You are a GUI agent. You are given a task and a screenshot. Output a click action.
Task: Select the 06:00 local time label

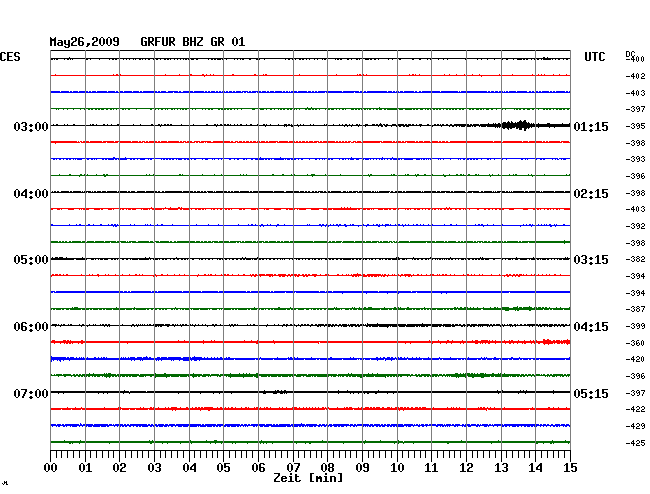click(x=31, y=327)
